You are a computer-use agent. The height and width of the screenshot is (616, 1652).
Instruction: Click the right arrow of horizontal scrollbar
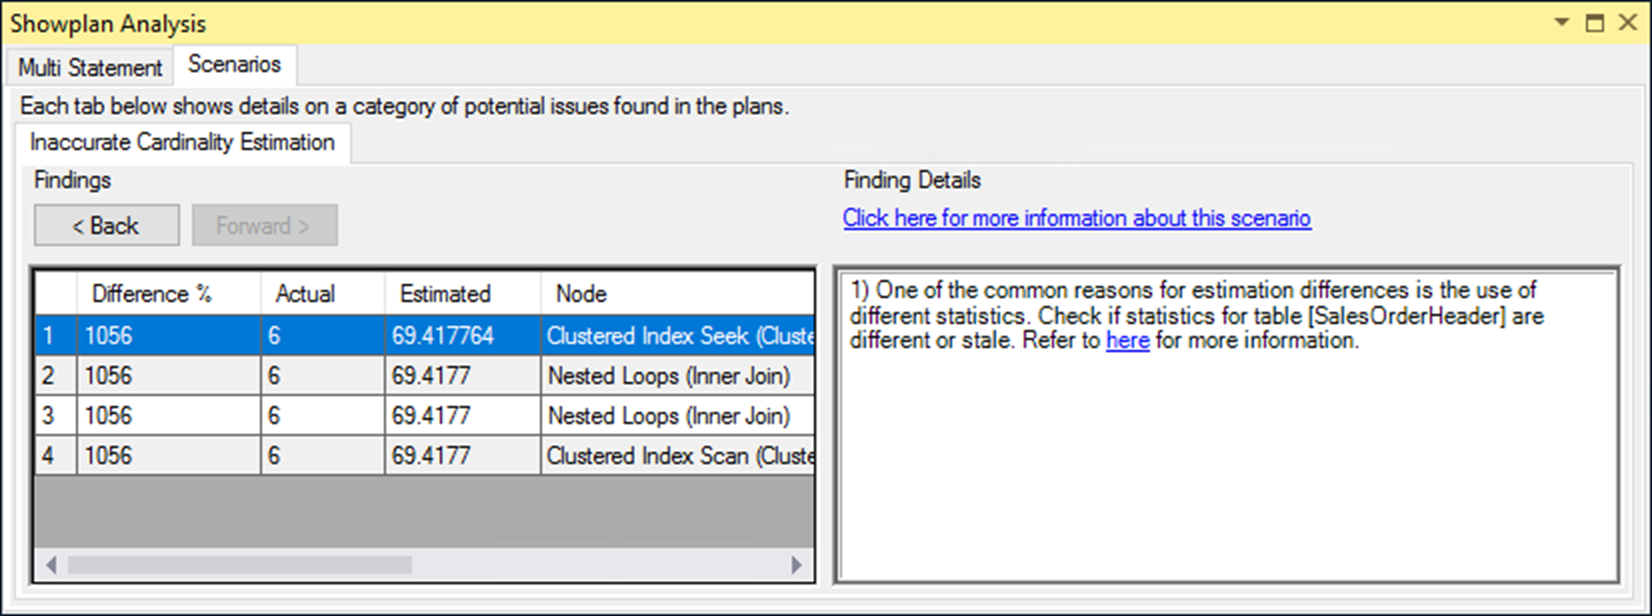[x=796, y=565]
